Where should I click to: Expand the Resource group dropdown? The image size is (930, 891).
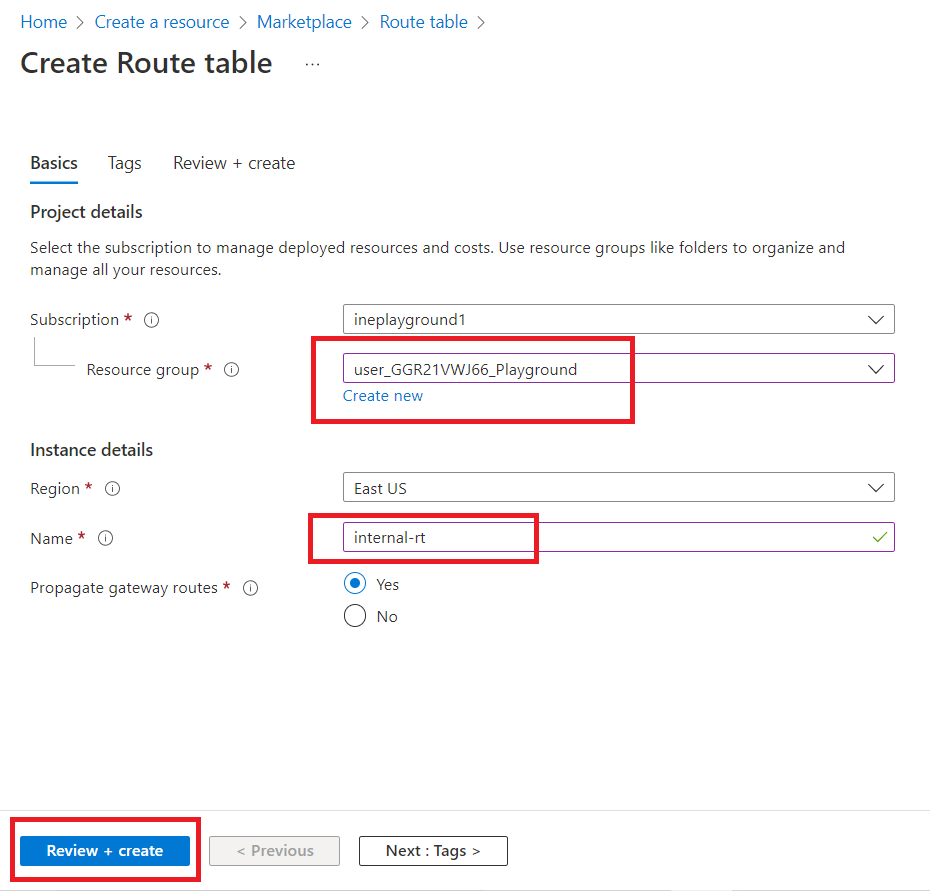[618, 369]
